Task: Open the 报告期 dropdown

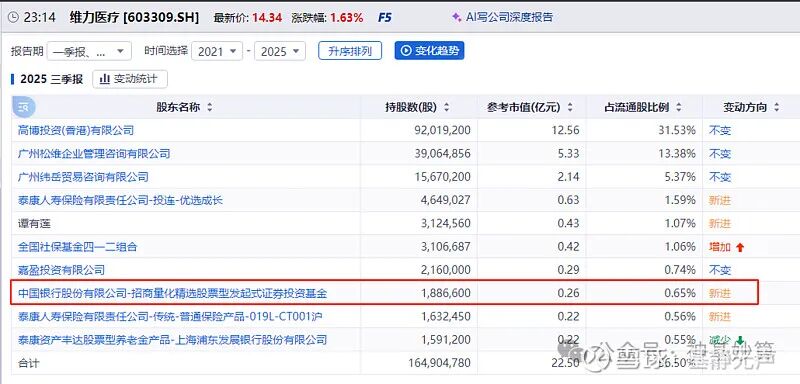Action: (x=89, y=51)
